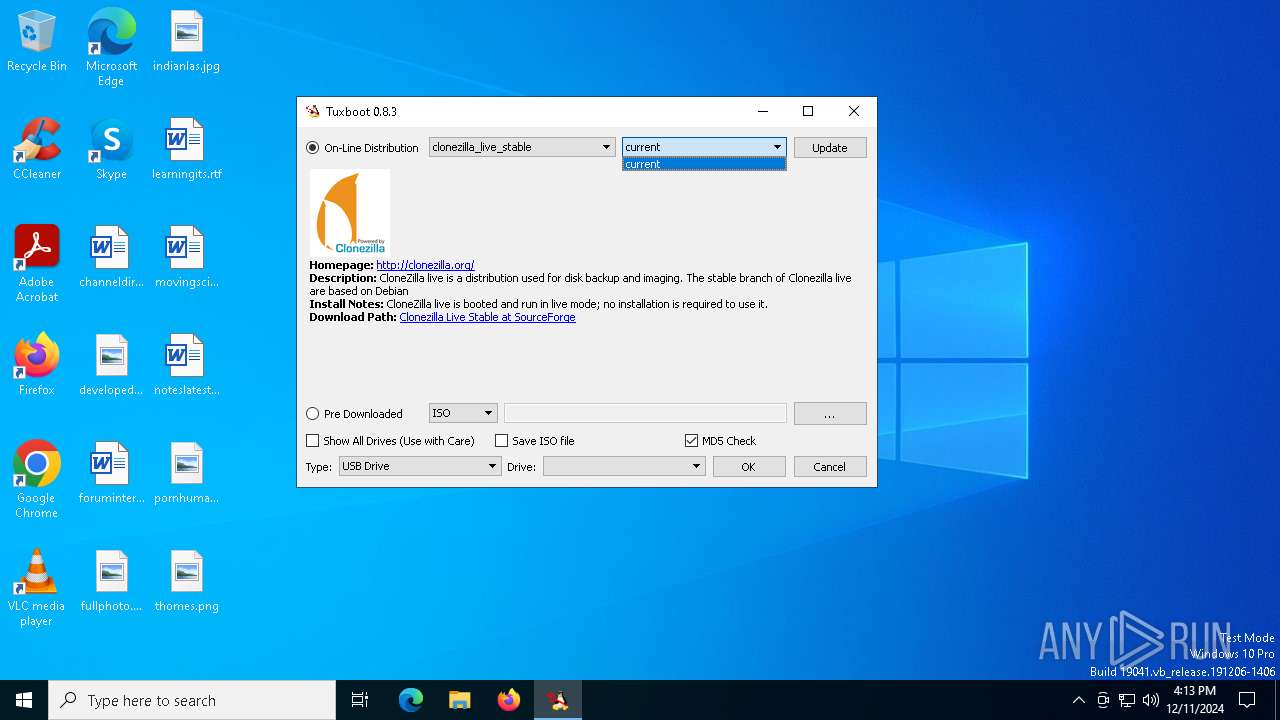Image resolution: width=1280 pixels, height=720 pixels.
Task: Select foruminter document on desktop
Action: click(x=111, y=474)
